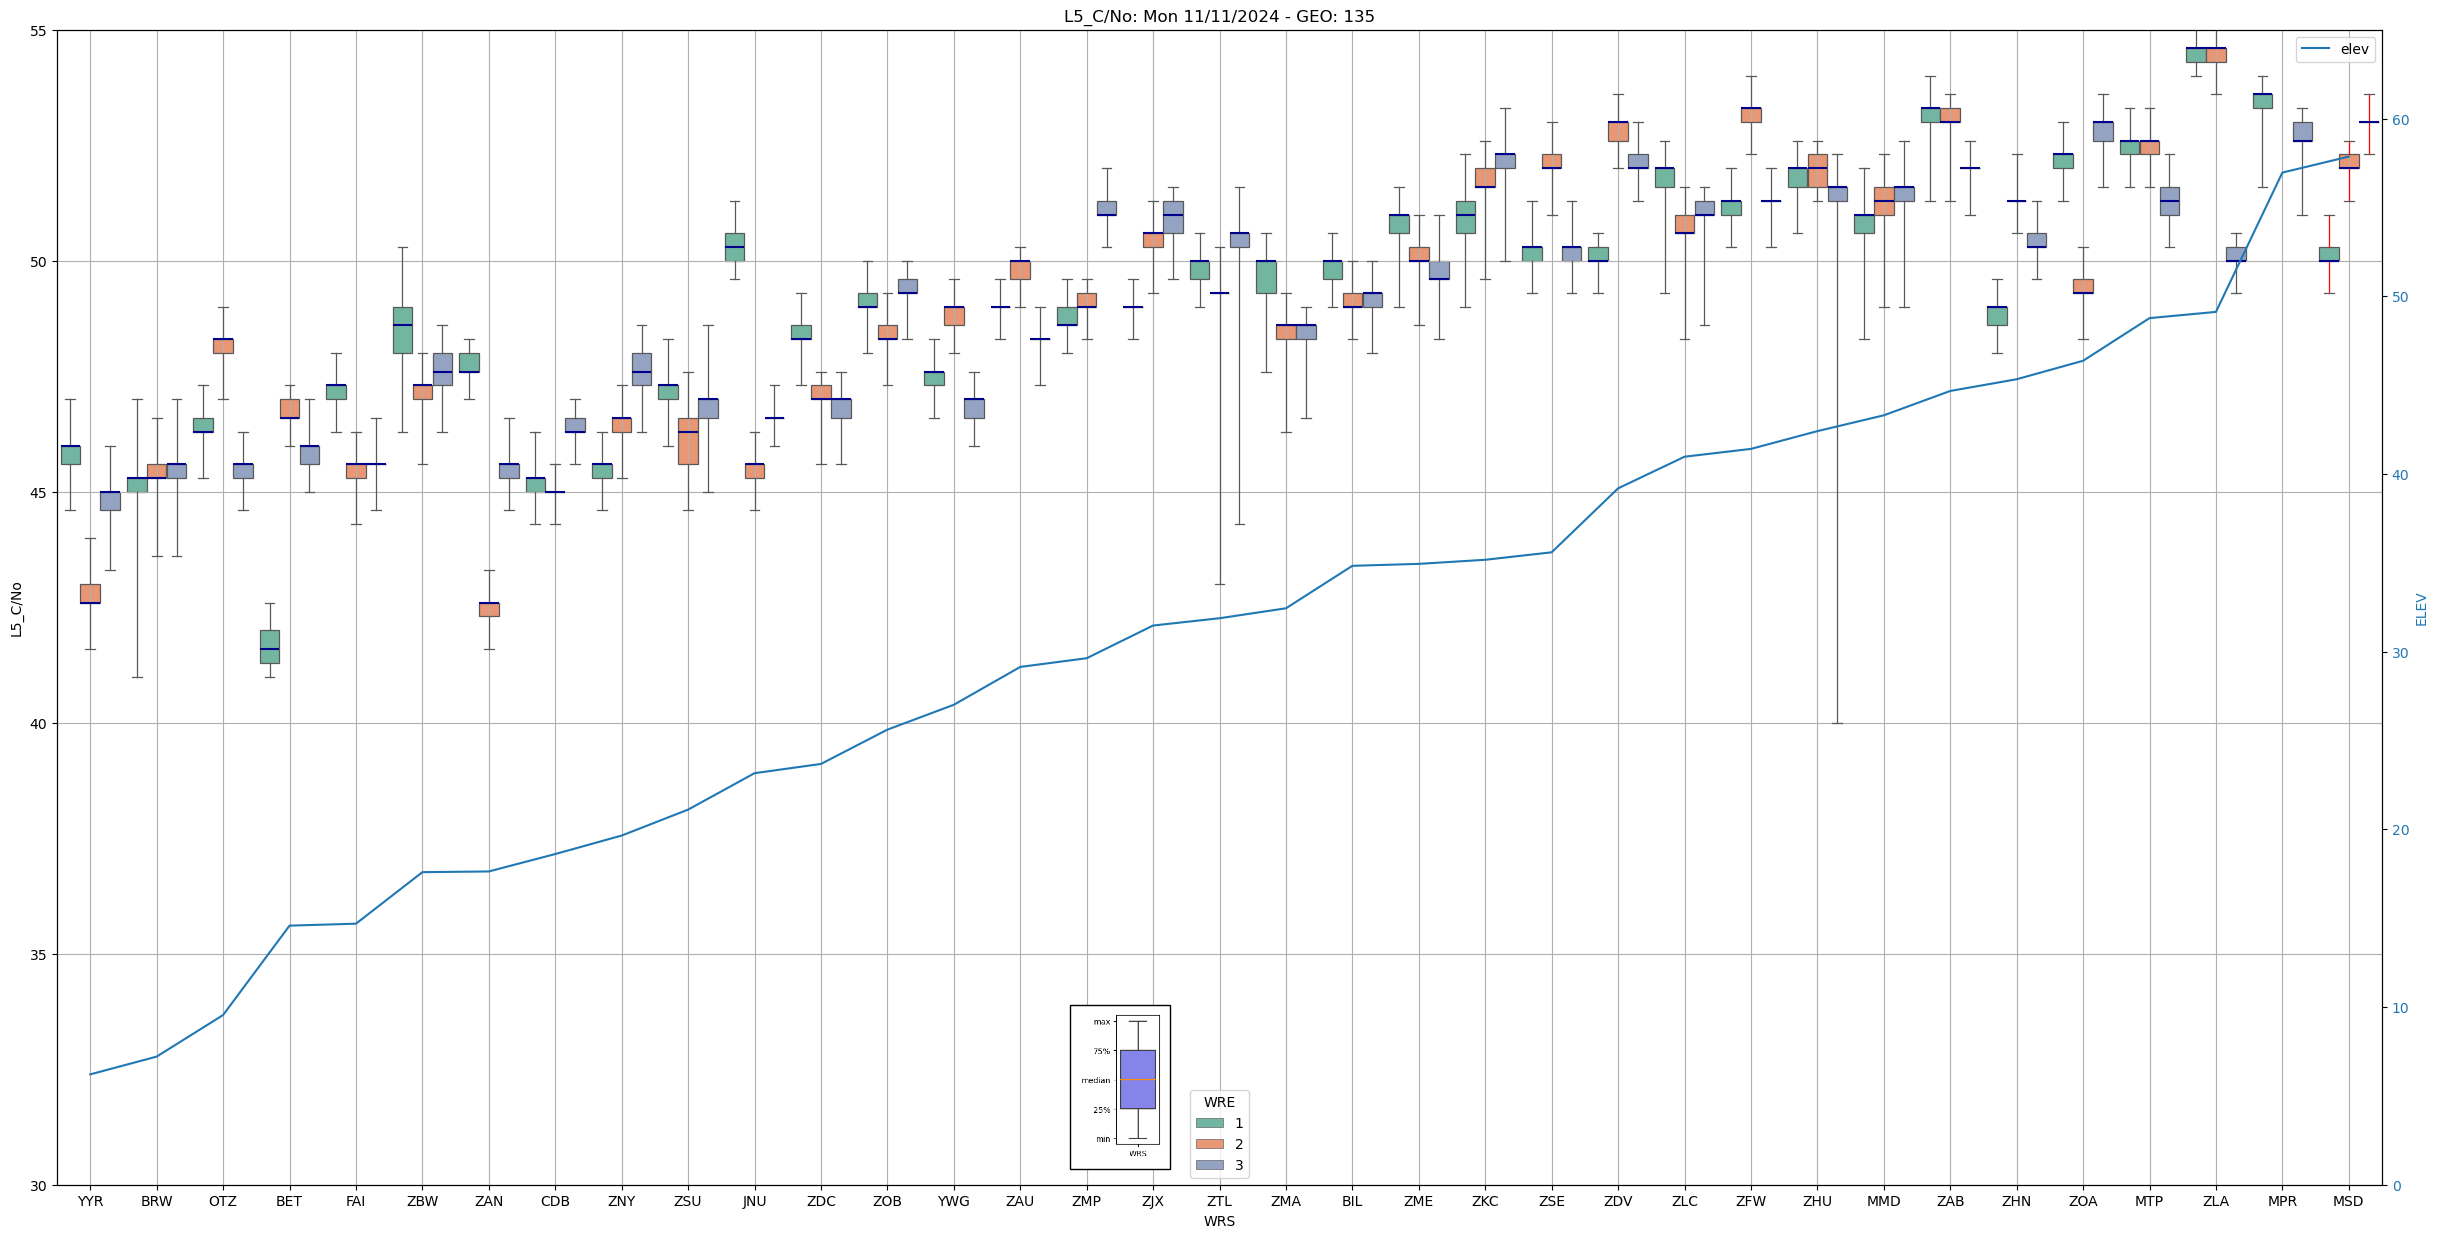The height and width of the screenshot is (1238, 2439).
Task: Click x-axis tick label ZTL
Action: 1220,1201
